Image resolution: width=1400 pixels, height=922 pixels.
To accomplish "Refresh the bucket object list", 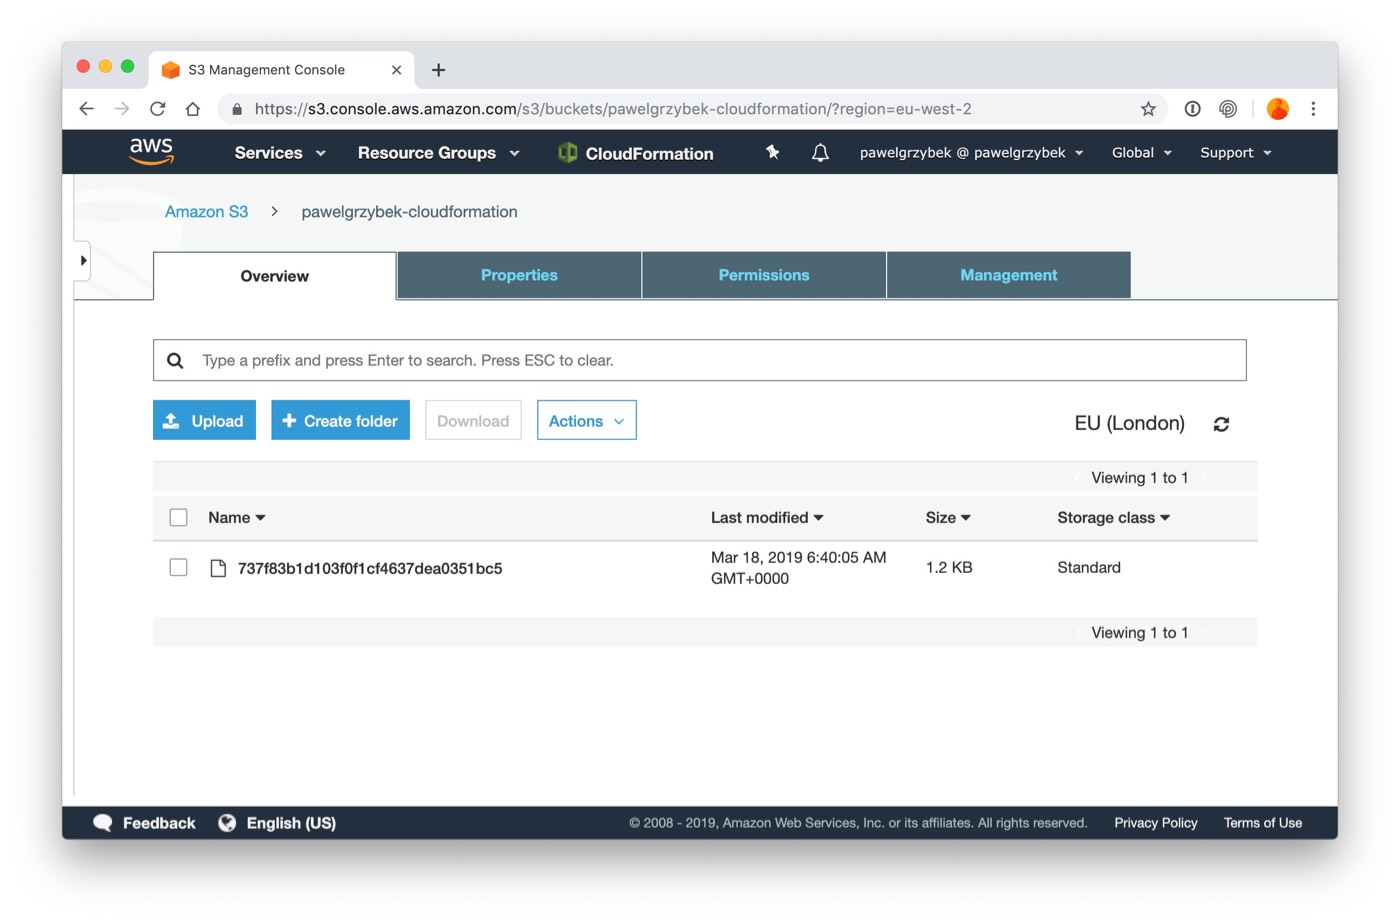I will (1221, 424).
